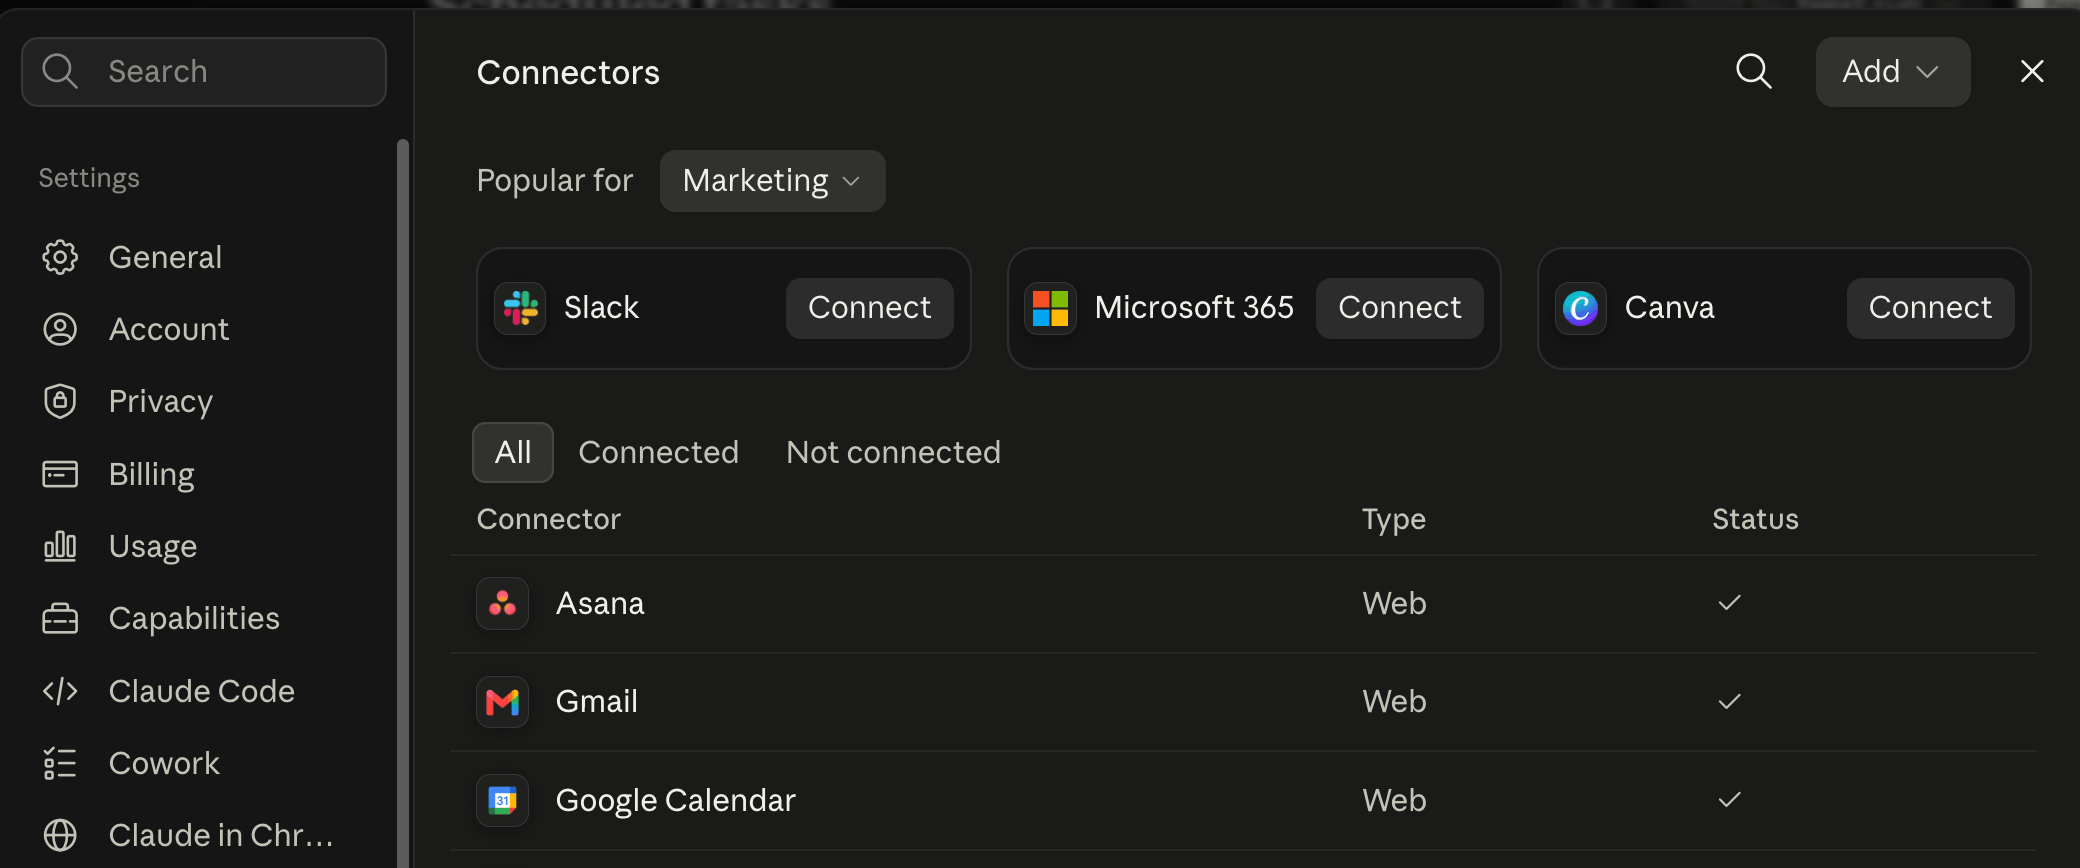
Task: Click the Web type in Asana row
Action: point(1394,603)
